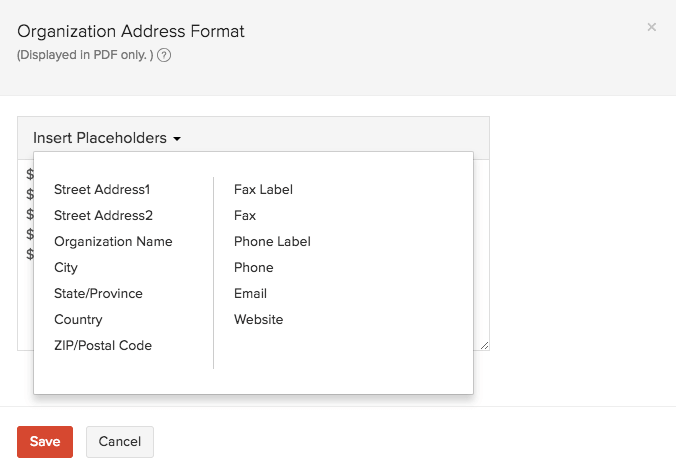The image size is (676, 474).
Task: Add the Phone placeholder
Action: click(254, 267)
